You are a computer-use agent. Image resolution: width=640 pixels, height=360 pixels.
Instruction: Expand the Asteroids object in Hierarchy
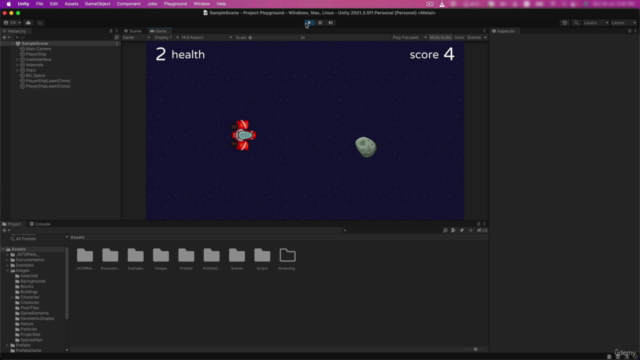(17, 65)
